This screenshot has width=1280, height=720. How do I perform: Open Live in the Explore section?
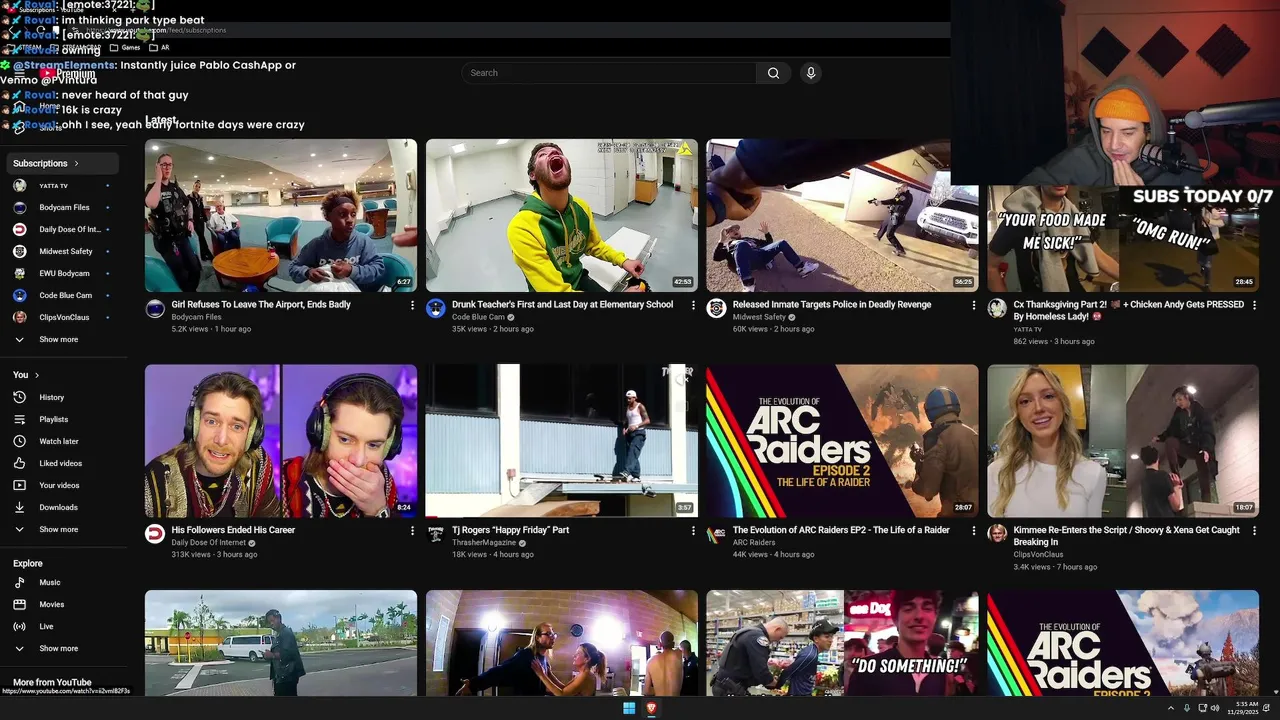pyautogui.click(x=64, y=626)
